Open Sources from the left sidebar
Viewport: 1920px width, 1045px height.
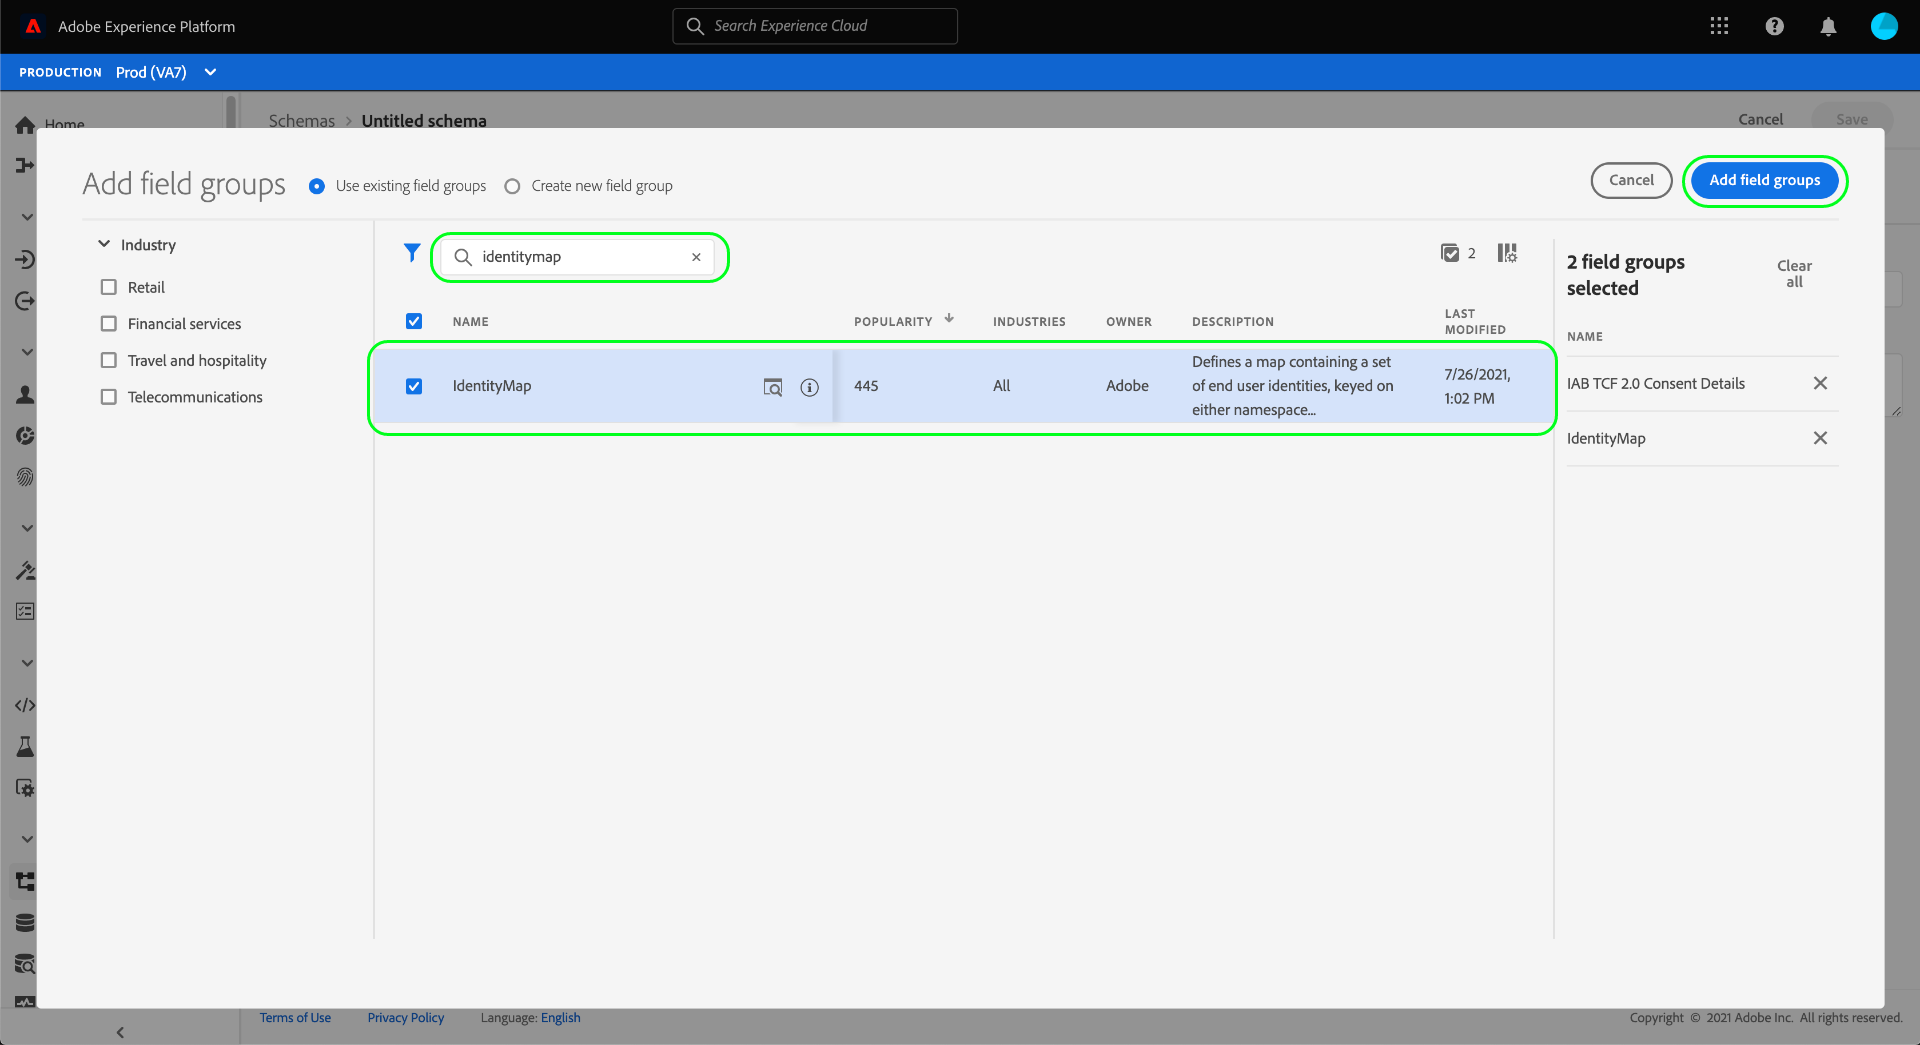(x=25, y=259)
